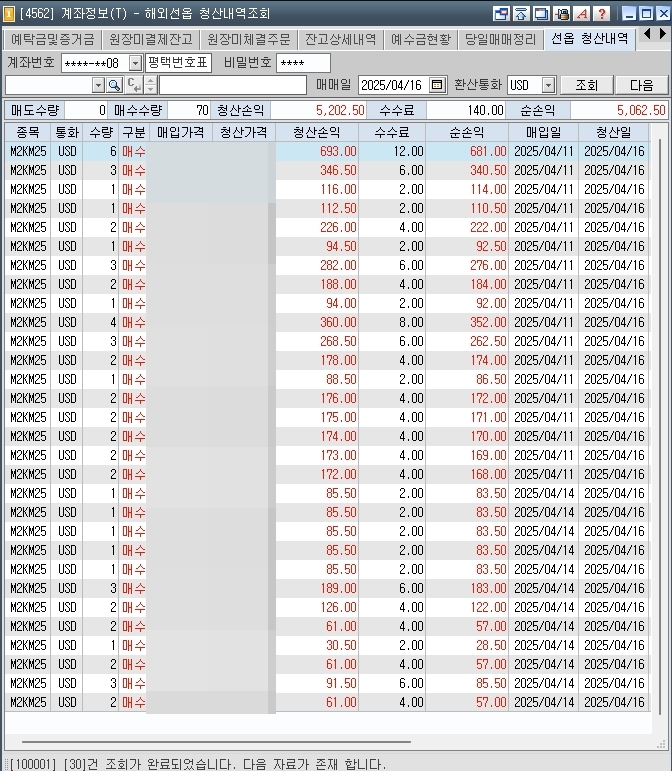Click the screen lock icon in title bar
The width and height of the screenshot is (672, 771).
(561, 13)
